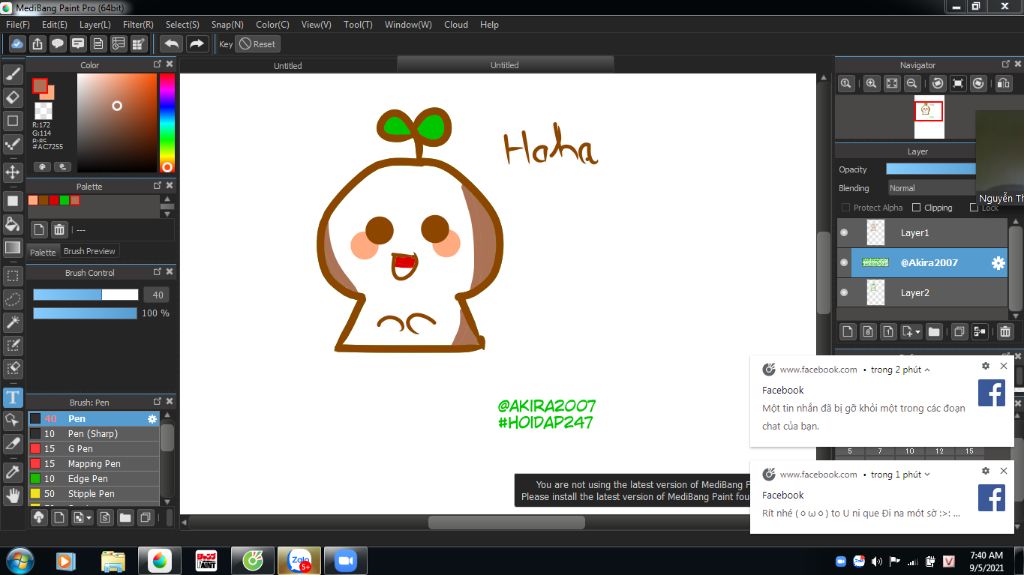Open settings gear of Pen brush
1024x575 pixels.
[152, 419]
